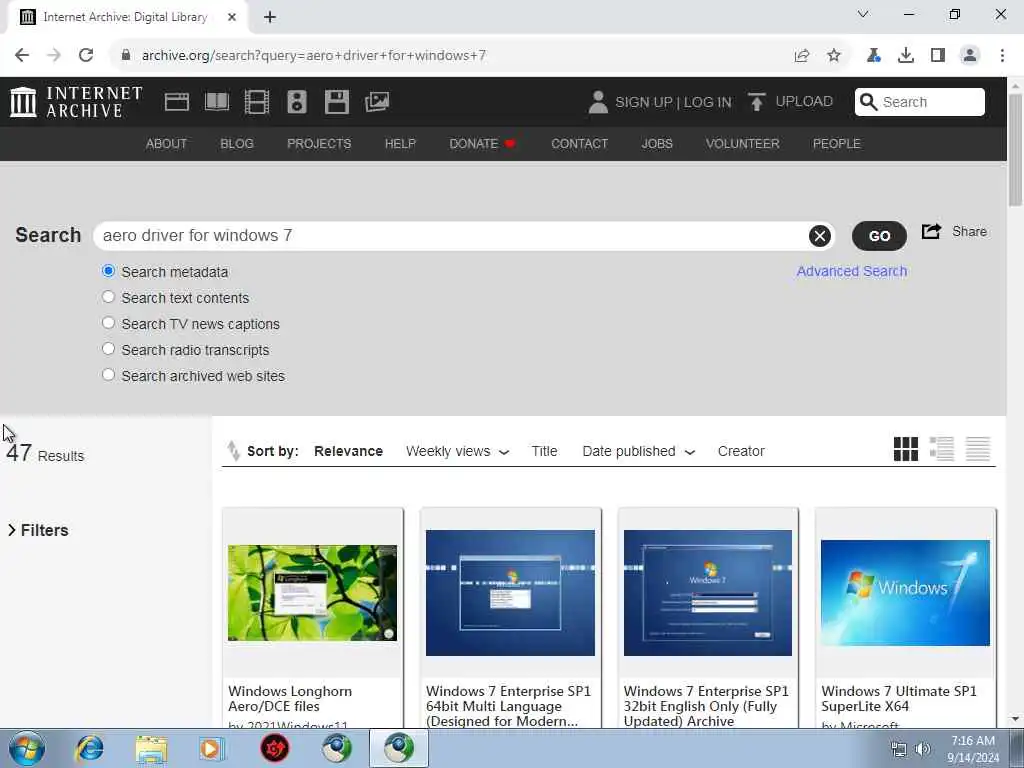Open the HELP menu item
The image size is (1024, 768).
pos(400,144)
